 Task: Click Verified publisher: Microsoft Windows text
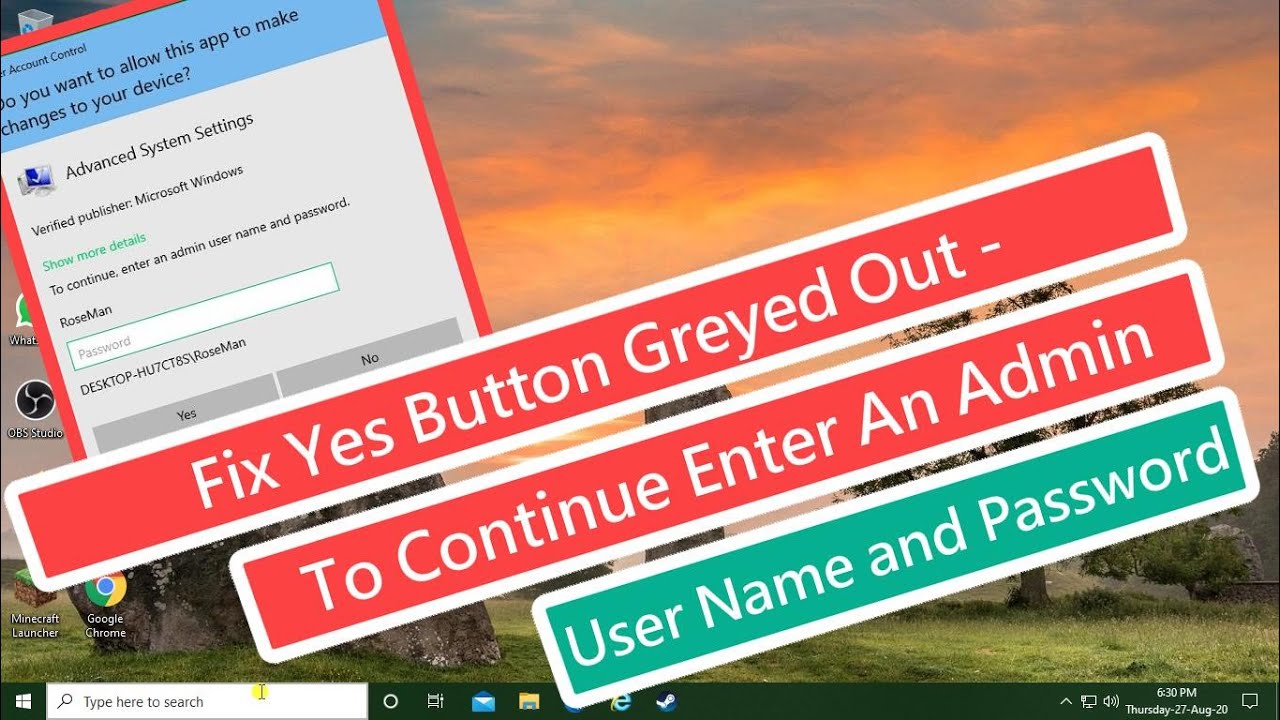point(137,201)
